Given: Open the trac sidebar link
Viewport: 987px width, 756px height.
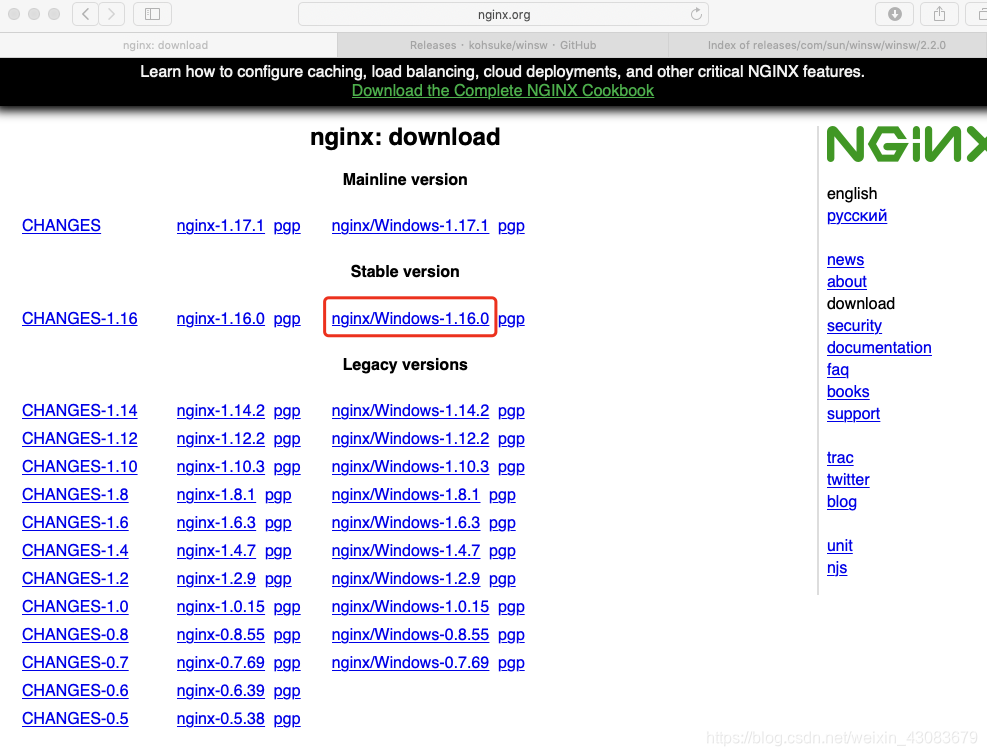Looking at the screenshot, I should [x=840, y=458].
